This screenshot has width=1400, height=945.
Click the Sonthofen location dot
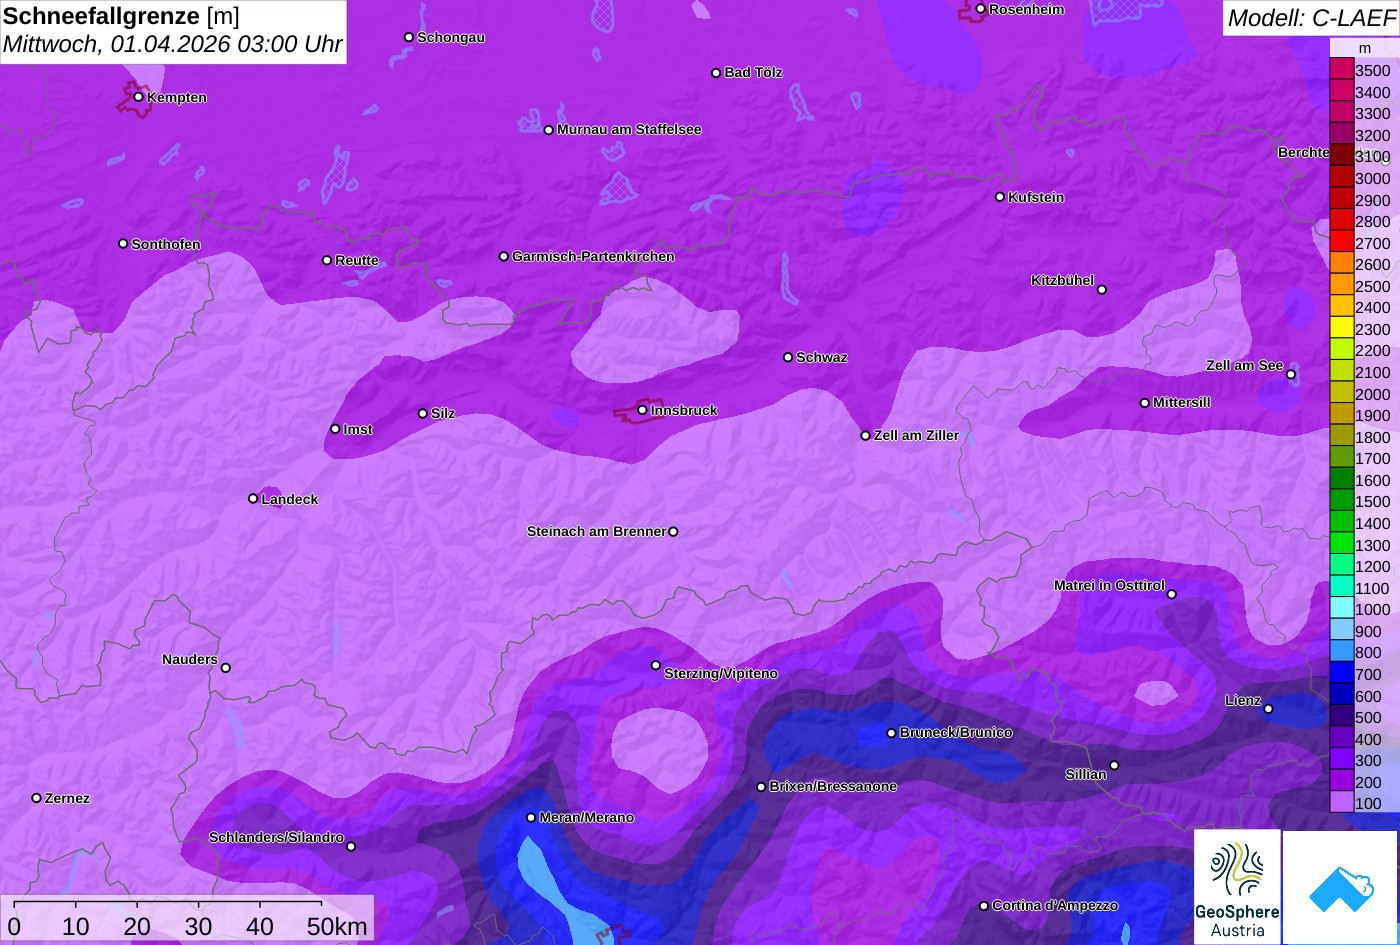pos(123,244)
